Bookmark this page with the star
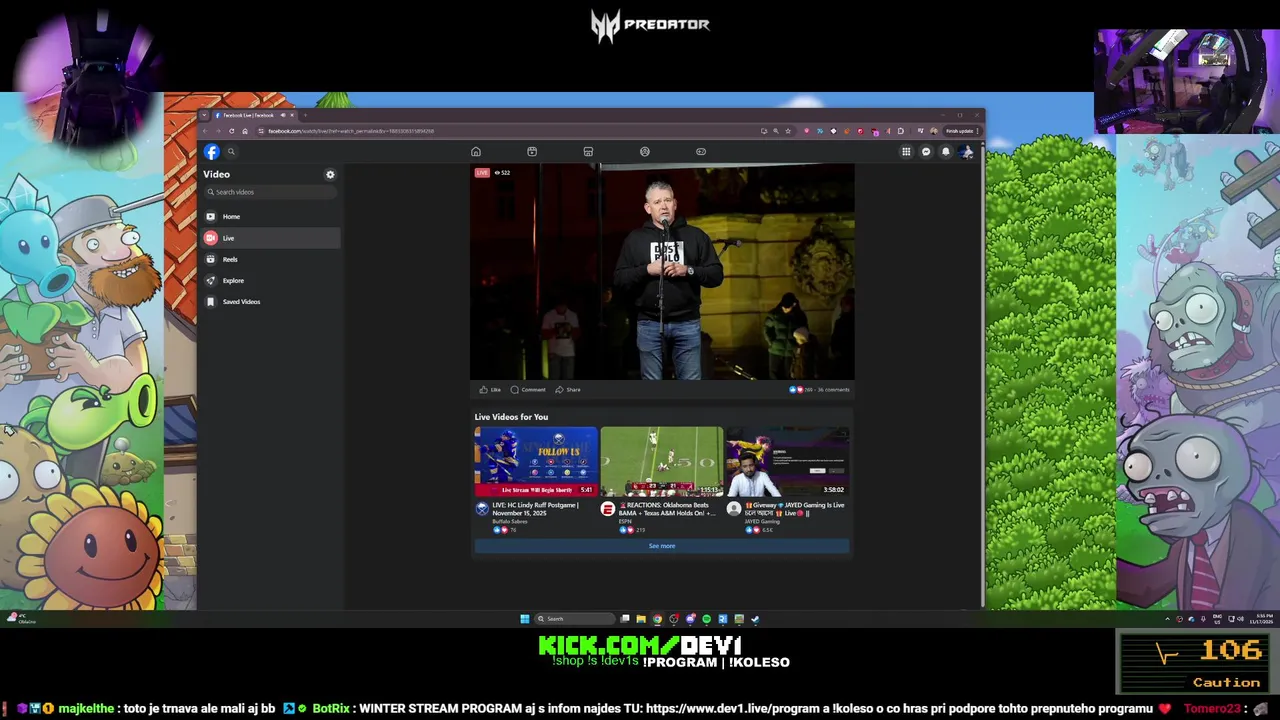Screen dimensions: 1280x720 point(788,131)
